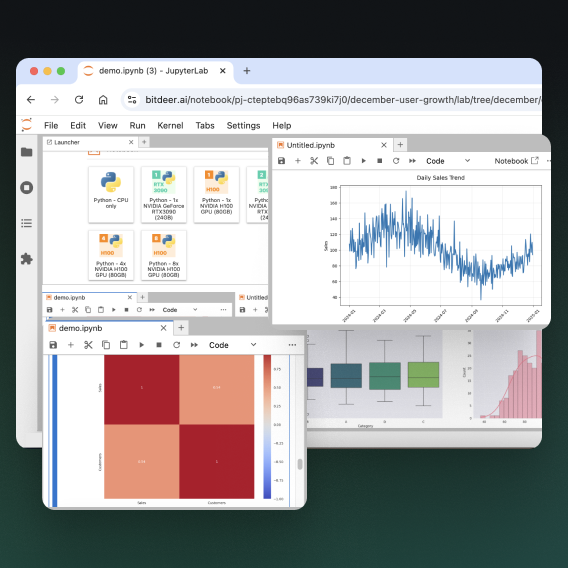
Task: Go to browser home page
Action: point(103,100)
